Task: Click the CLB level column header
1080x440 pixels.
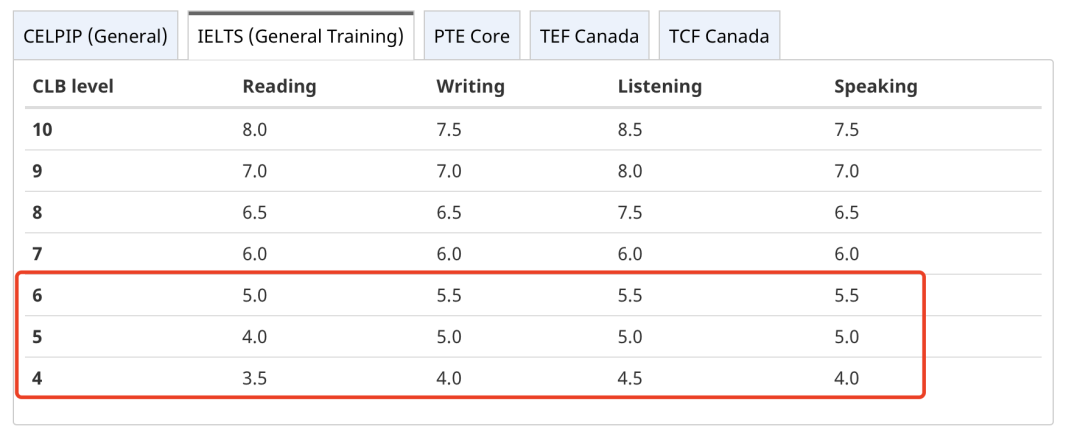Action: click(x=73, y=87)
